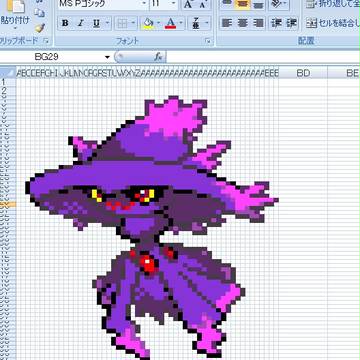The height and width of the screenshot is (360, 360).
Task: Click merge cells (セルを結合) button
Action: coord(333,23)
